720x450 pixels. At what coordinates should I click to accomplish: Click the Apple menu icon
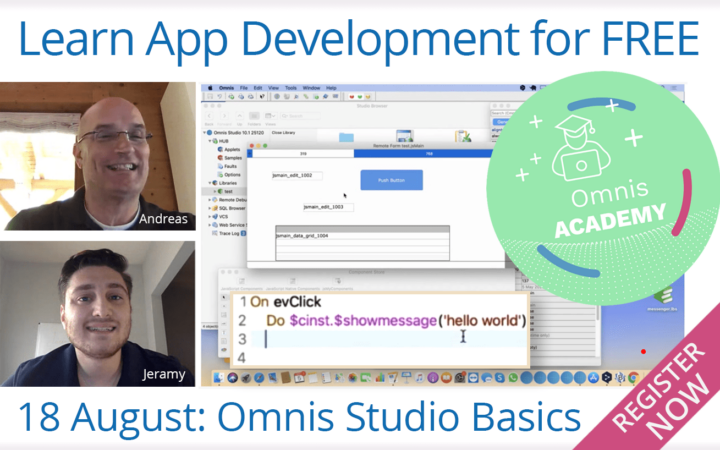[x=212, y=88]
